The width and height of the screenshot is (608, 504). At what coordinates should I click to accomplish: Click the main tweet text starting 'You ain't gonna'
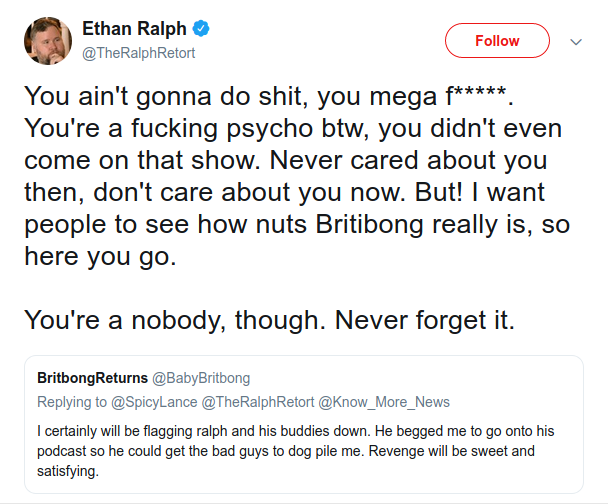tap(297, 176)
